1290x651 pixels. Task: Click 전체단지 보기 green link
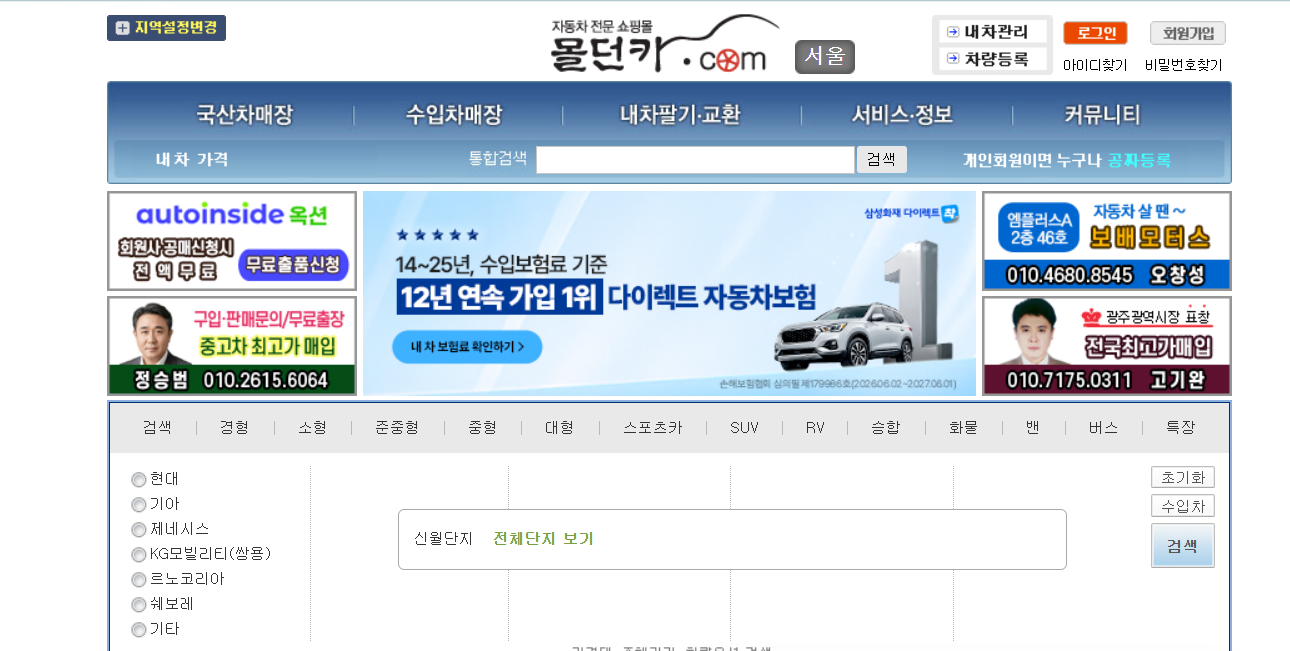[x=543, y=539]
